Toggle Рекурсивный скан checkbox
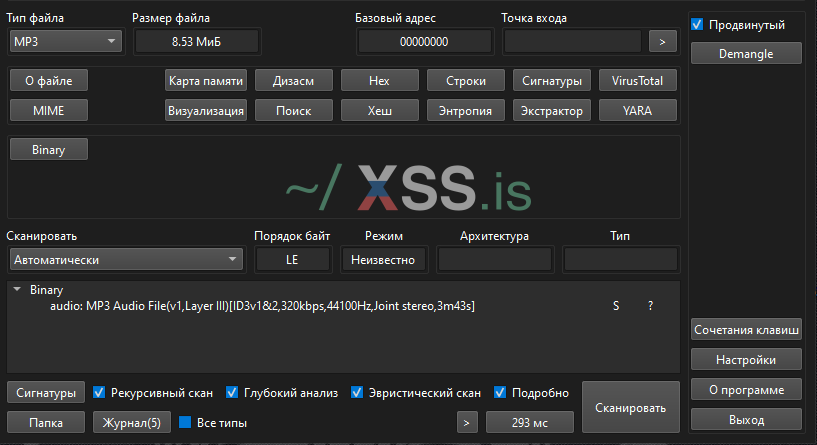Screen dimensions: 817x445 pos(98,392)
